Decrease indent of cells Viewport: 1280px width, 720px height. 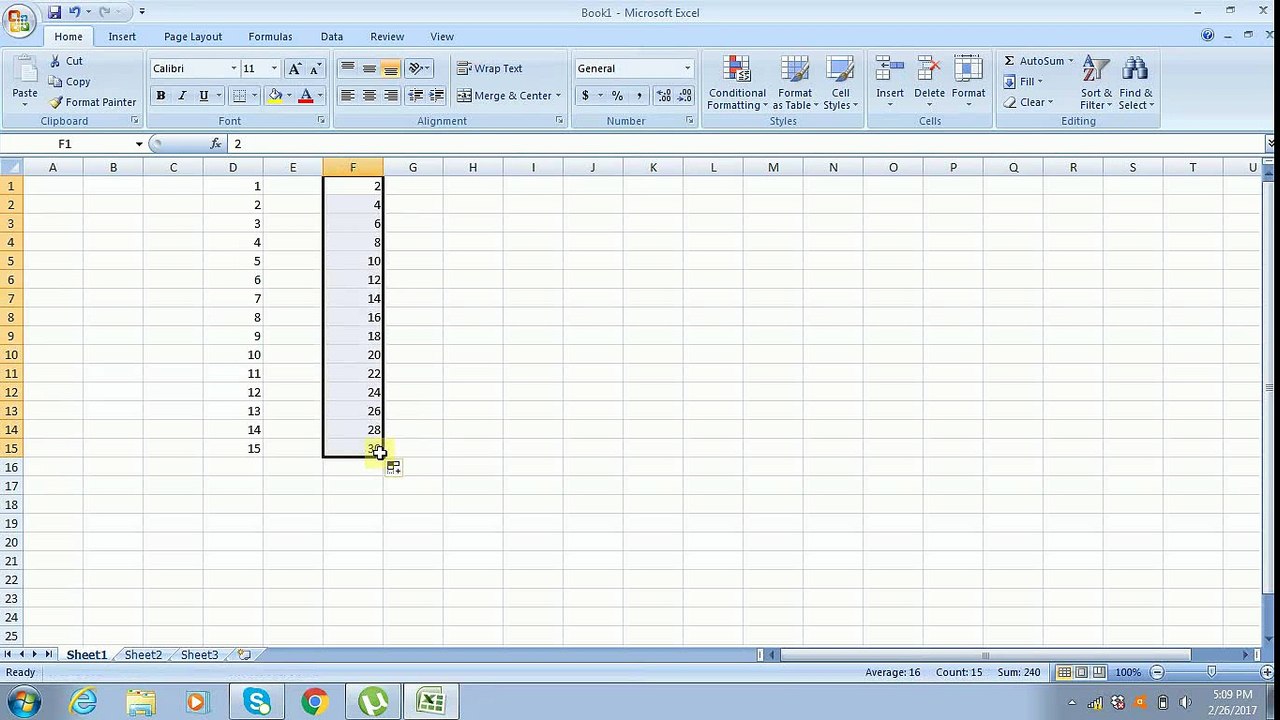click(x=415, y=95)
